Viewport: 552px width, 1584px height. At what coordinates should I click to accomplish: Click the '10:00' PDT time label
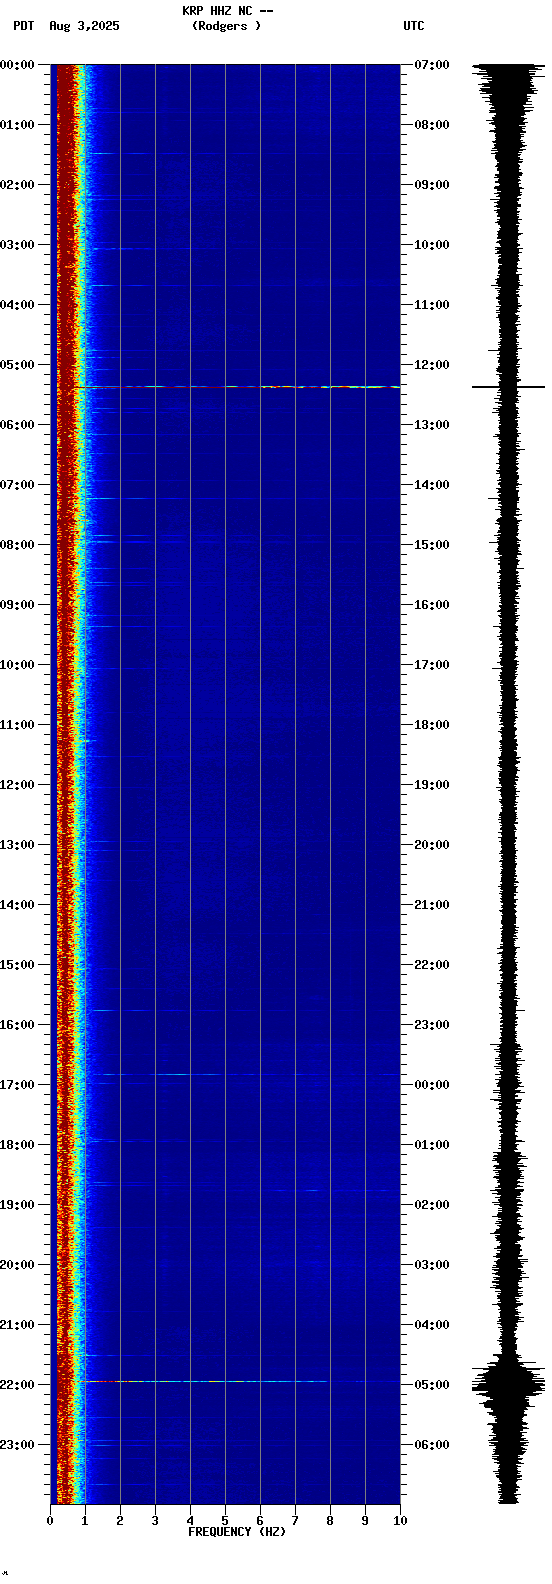[x=17, y=665]
